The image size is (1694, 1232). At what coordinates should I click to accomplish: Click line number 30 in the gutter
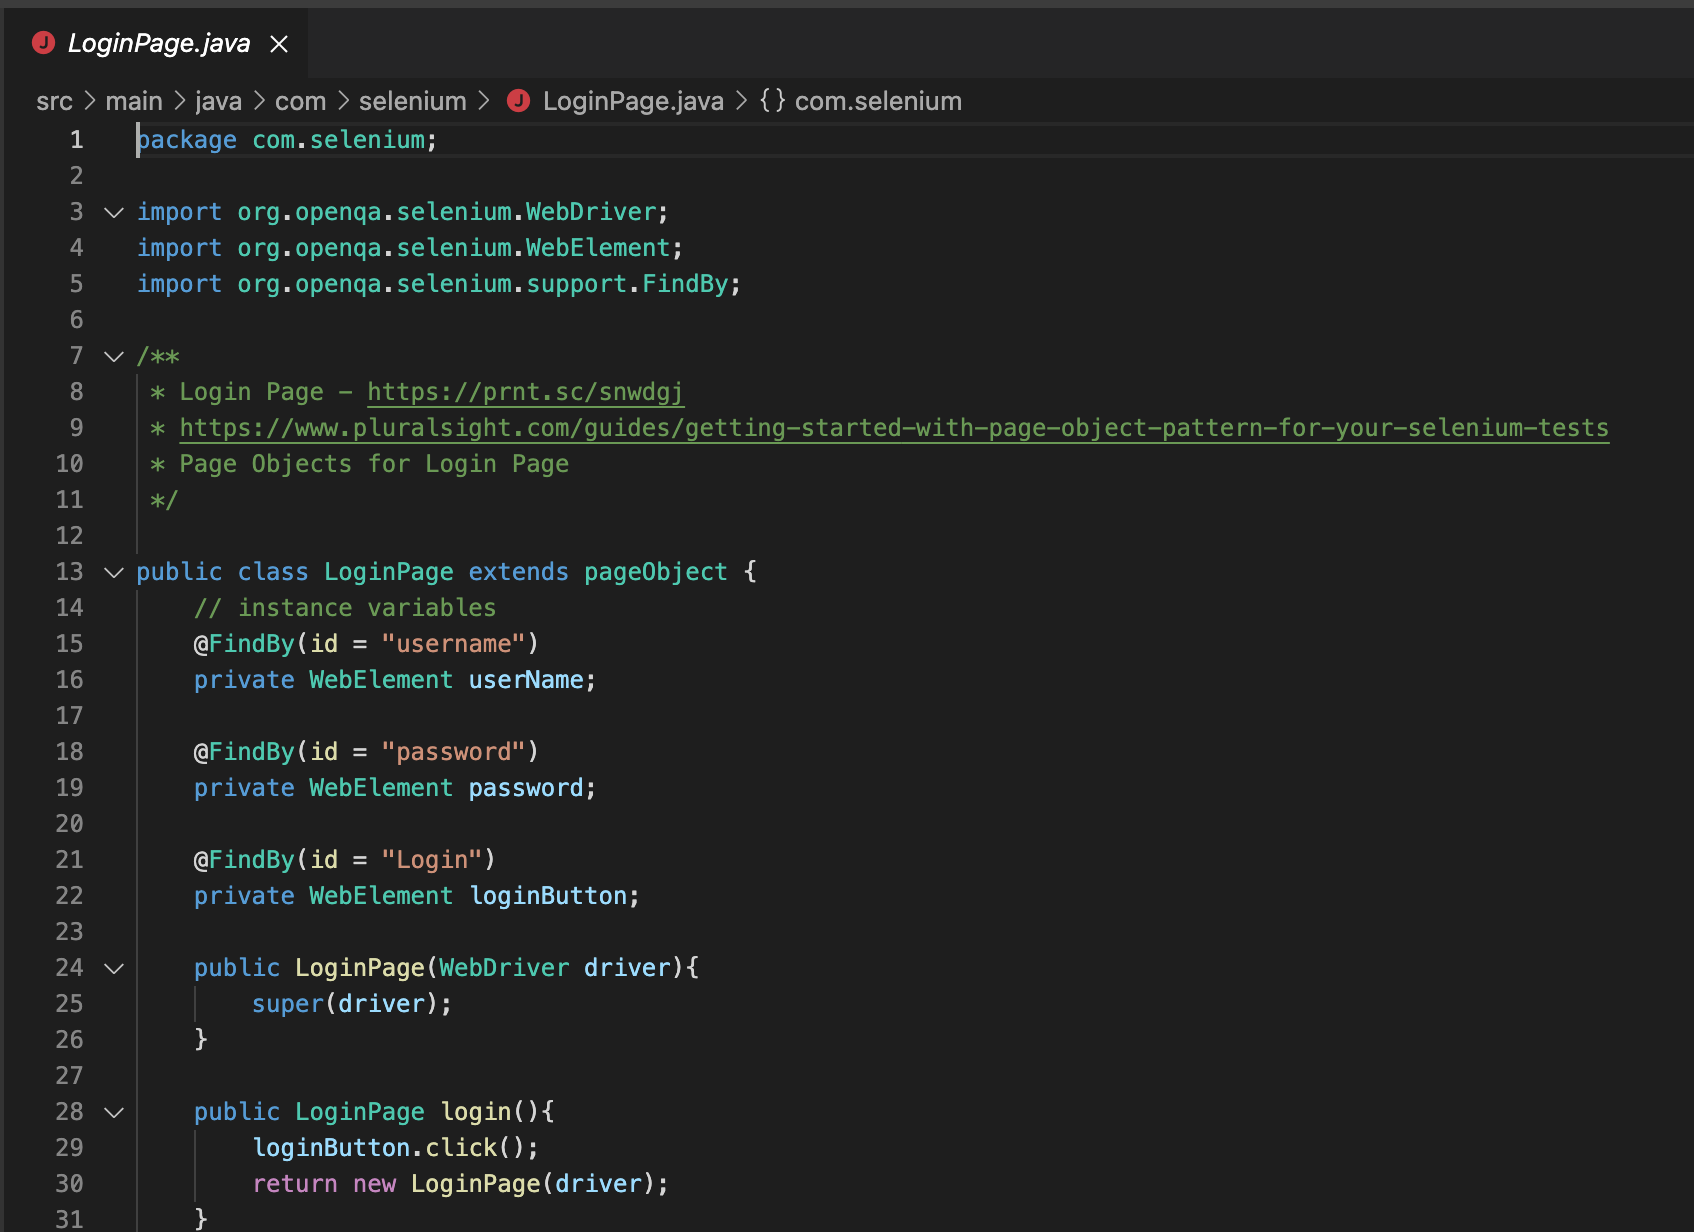(x=69, y=1184)
